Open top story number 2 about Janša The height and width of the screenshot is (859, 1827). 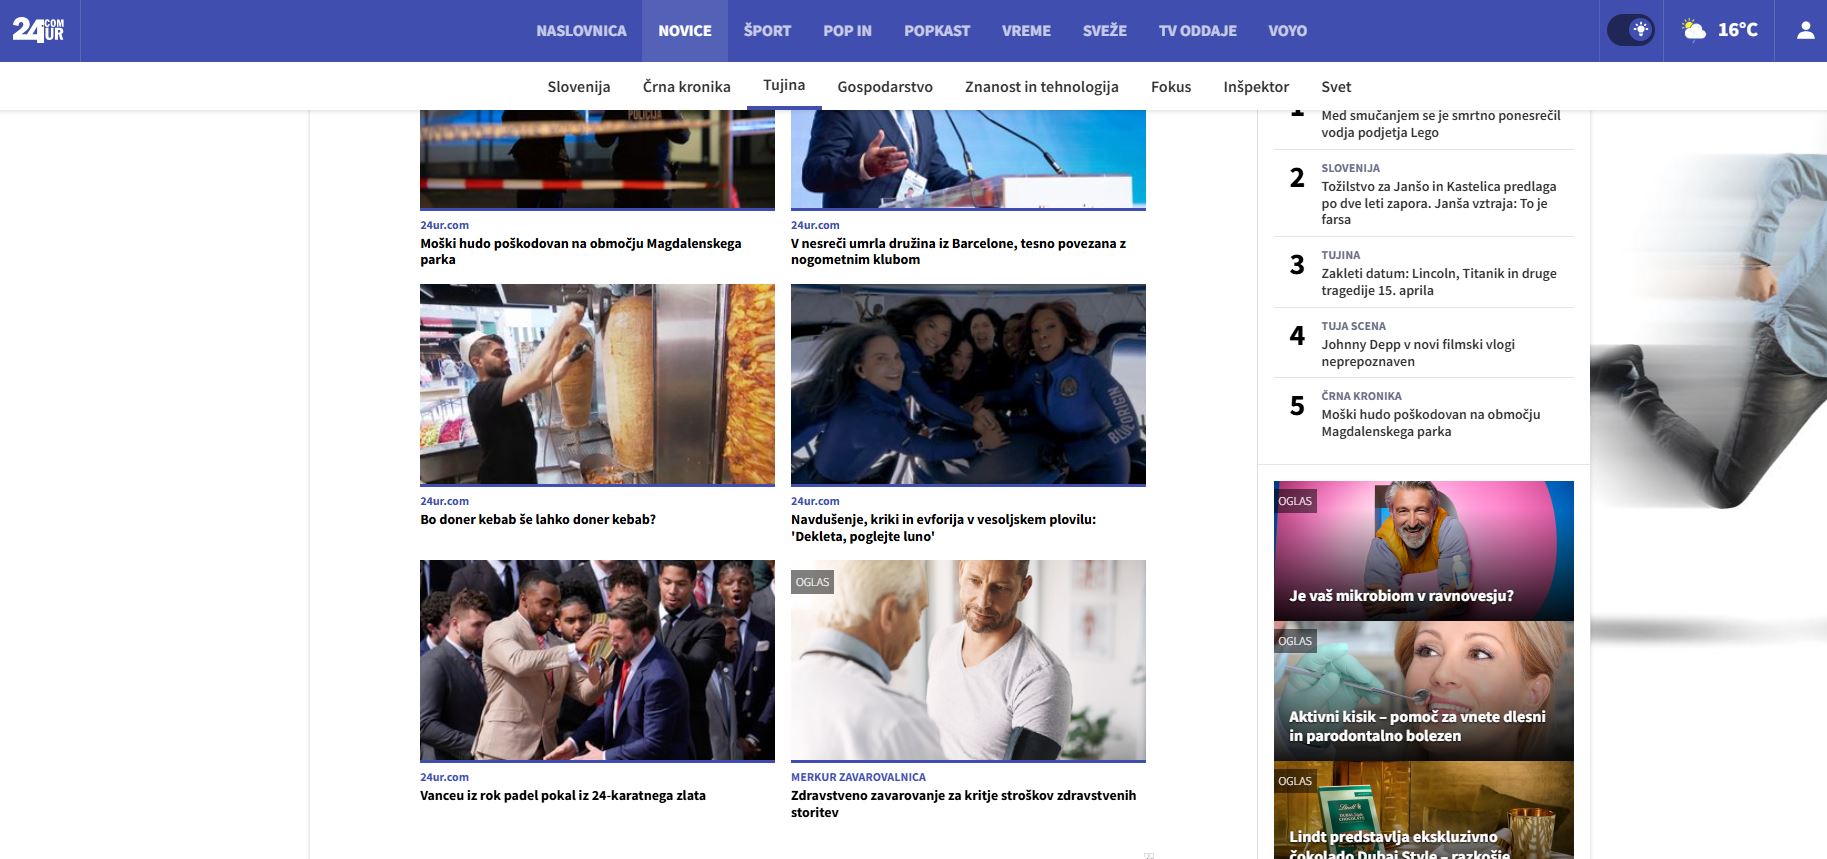(1438, 203)
